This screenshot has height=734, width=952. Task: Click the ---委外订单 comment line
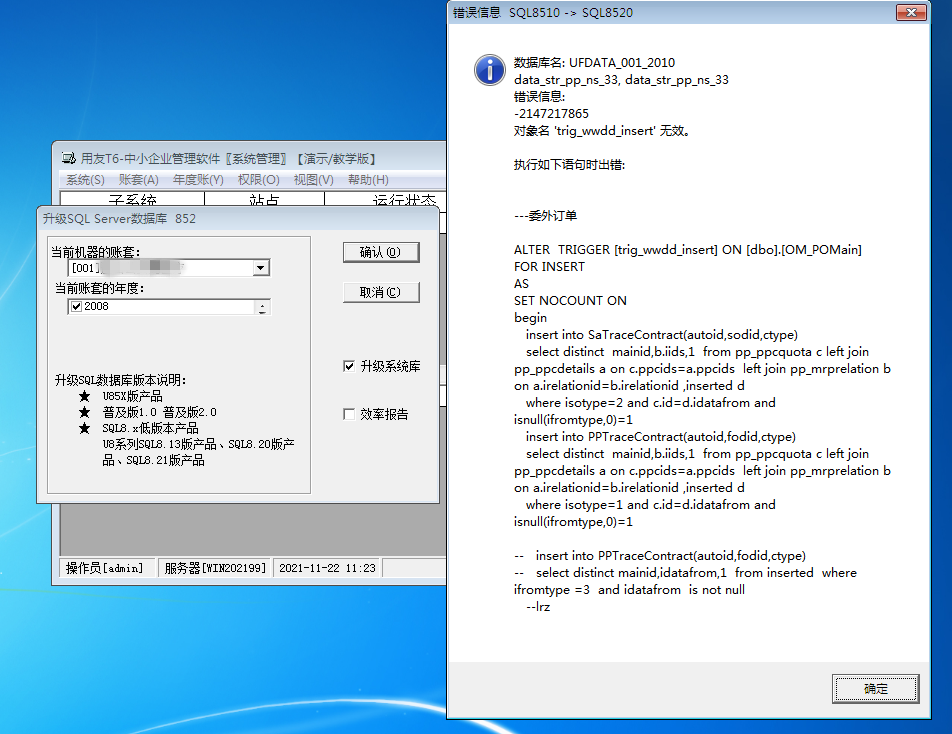[545, 216]
